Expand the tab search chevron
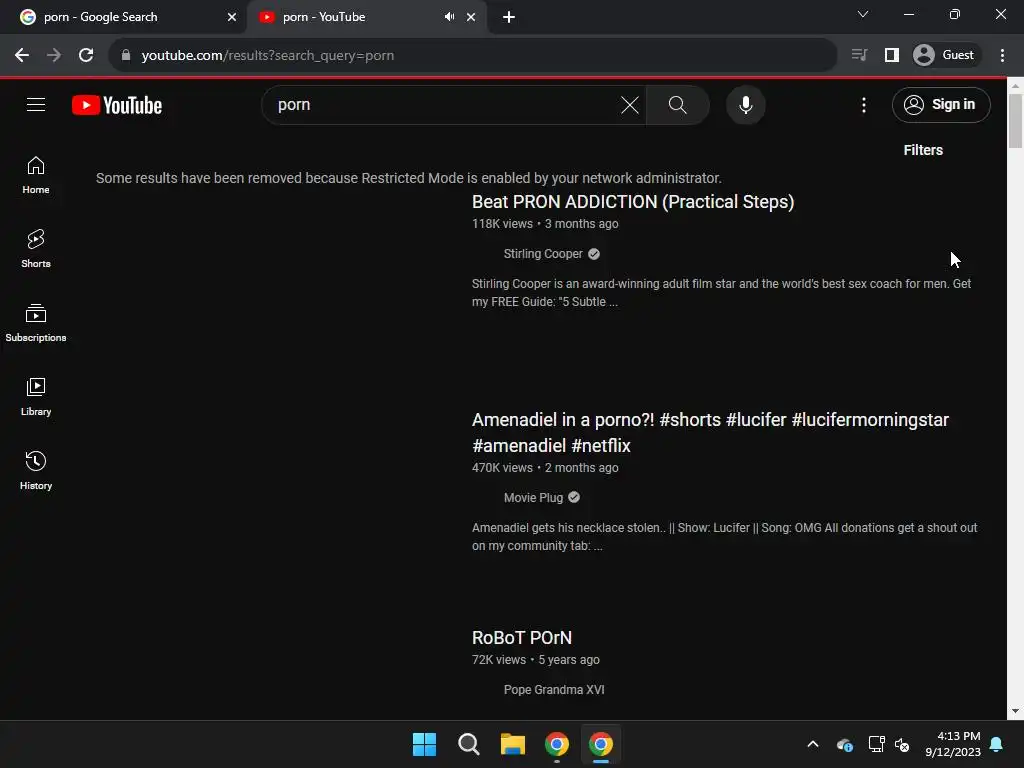Viewport: 1024px width, 768px height. (x=863, y=14)
